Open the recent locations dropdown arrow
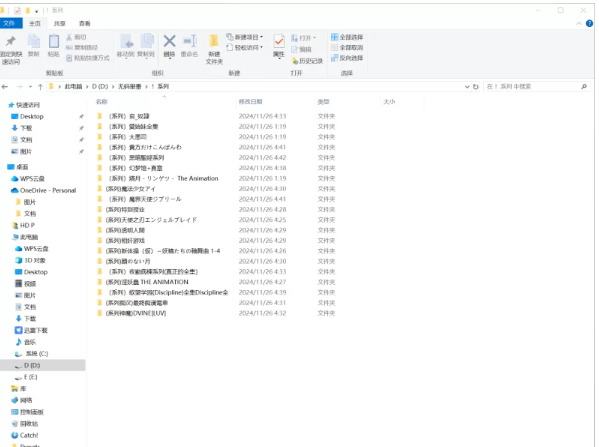This screenshot has height=447, width=599. pyautogui.click(x=30, y=87)
